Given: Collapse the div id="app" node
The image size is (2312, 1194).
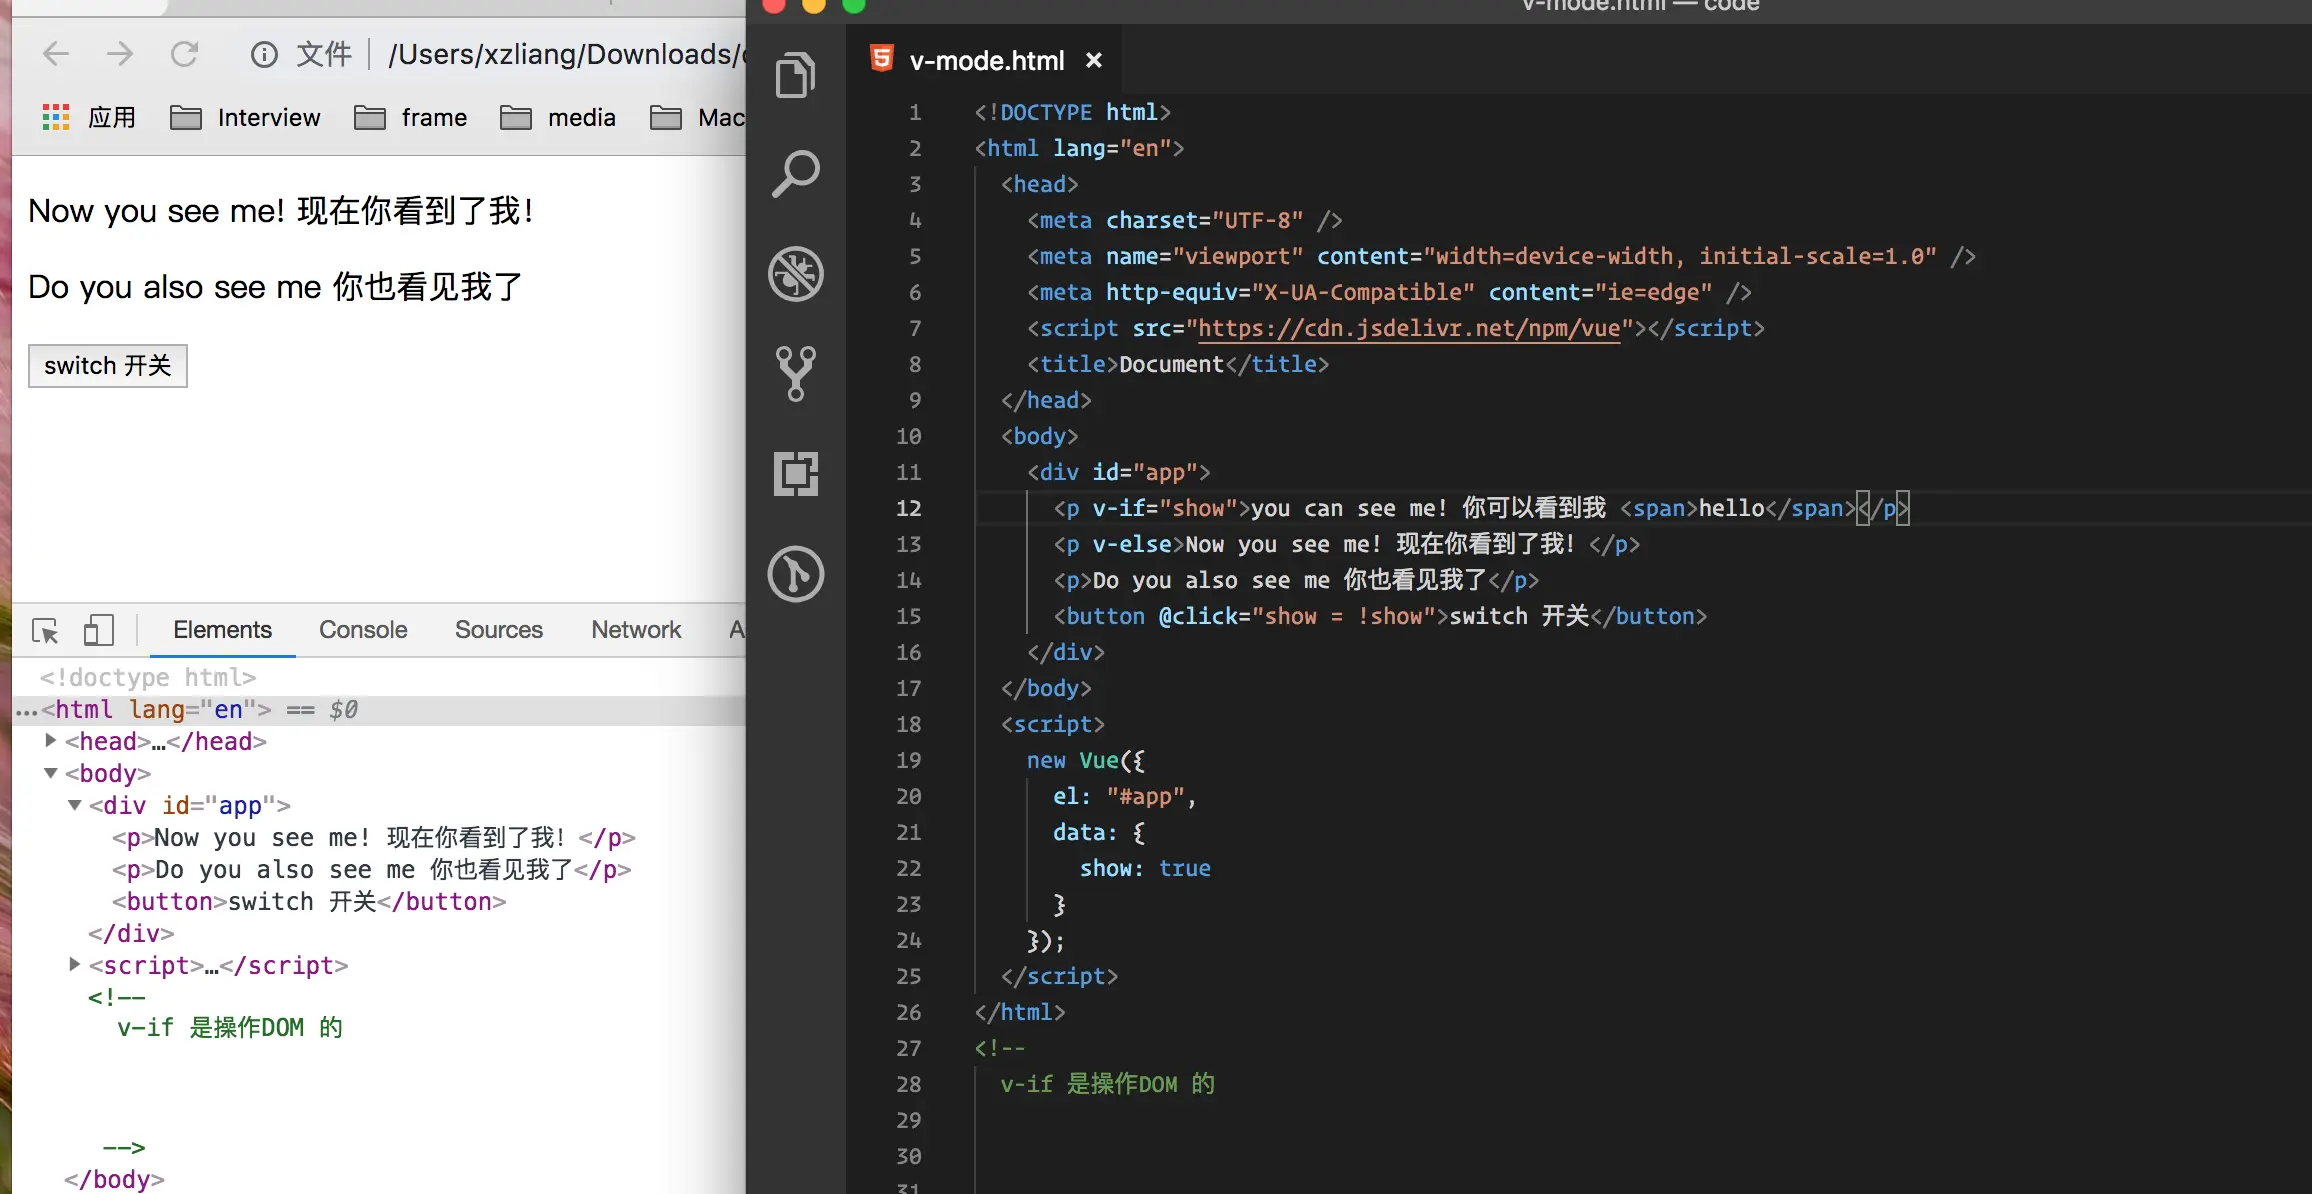Looking at the screenshot, I should coord(75,805).
